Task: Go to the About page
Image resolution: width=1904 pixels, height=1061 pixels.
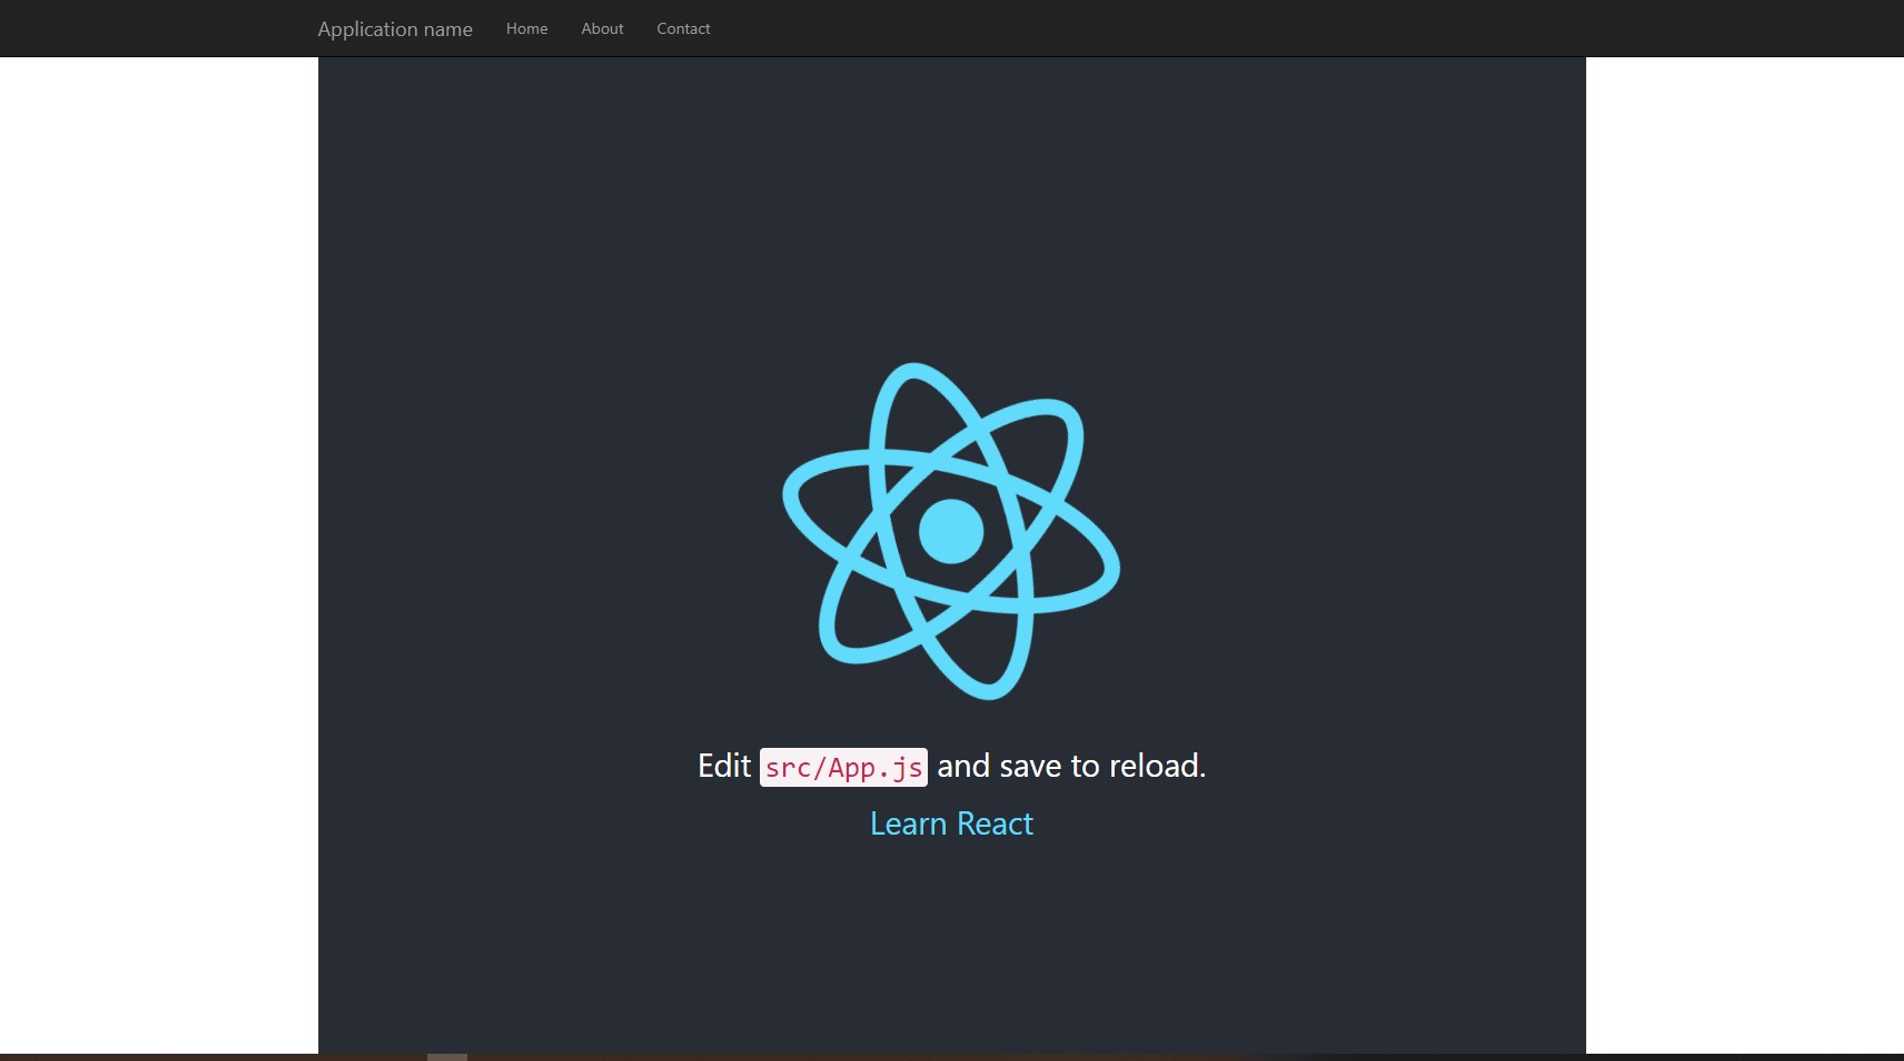Action: 601,29
